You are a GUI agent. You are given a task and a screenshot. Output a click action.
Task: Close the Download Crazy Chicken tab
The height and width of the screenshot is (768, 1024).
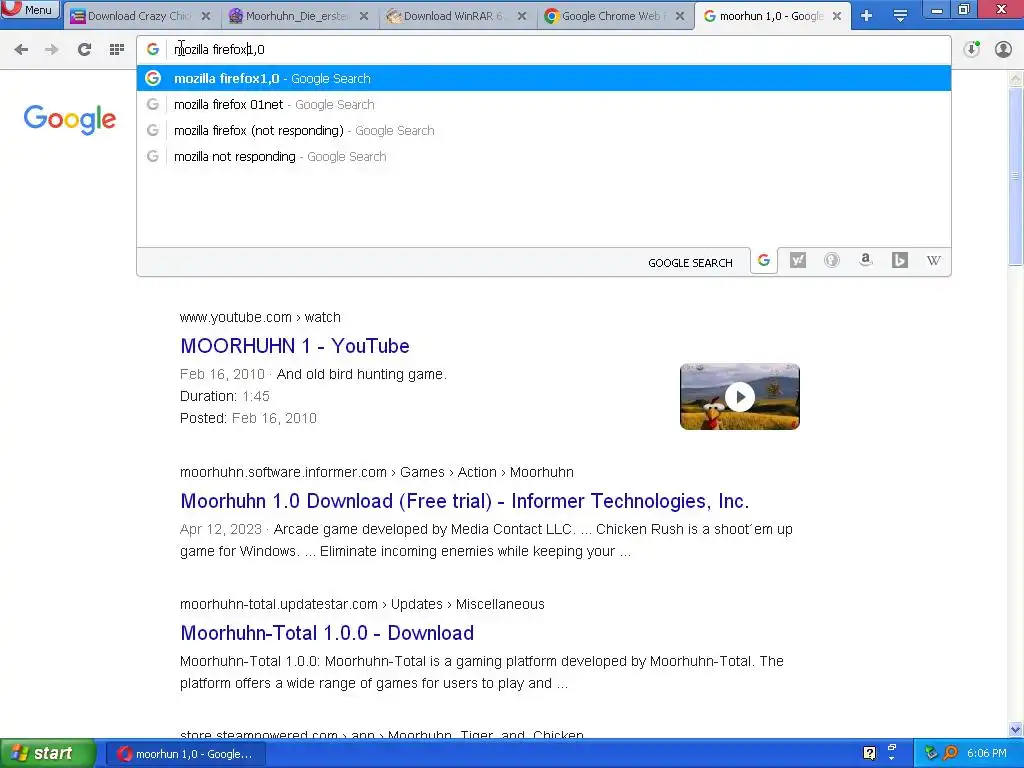(x=206, y=16)
